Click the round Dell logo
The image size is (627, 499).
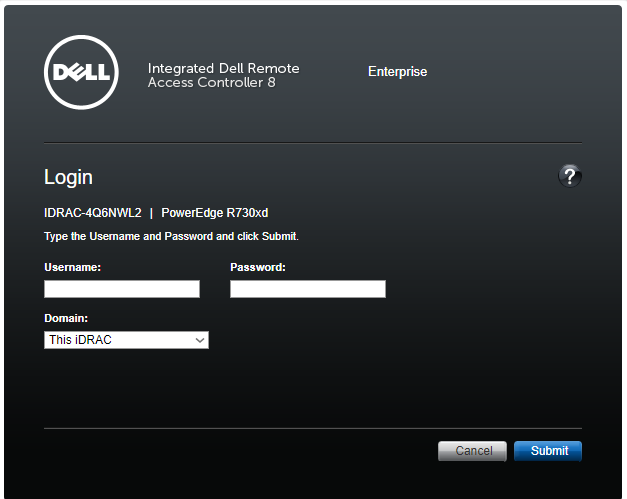coord(81,72)
